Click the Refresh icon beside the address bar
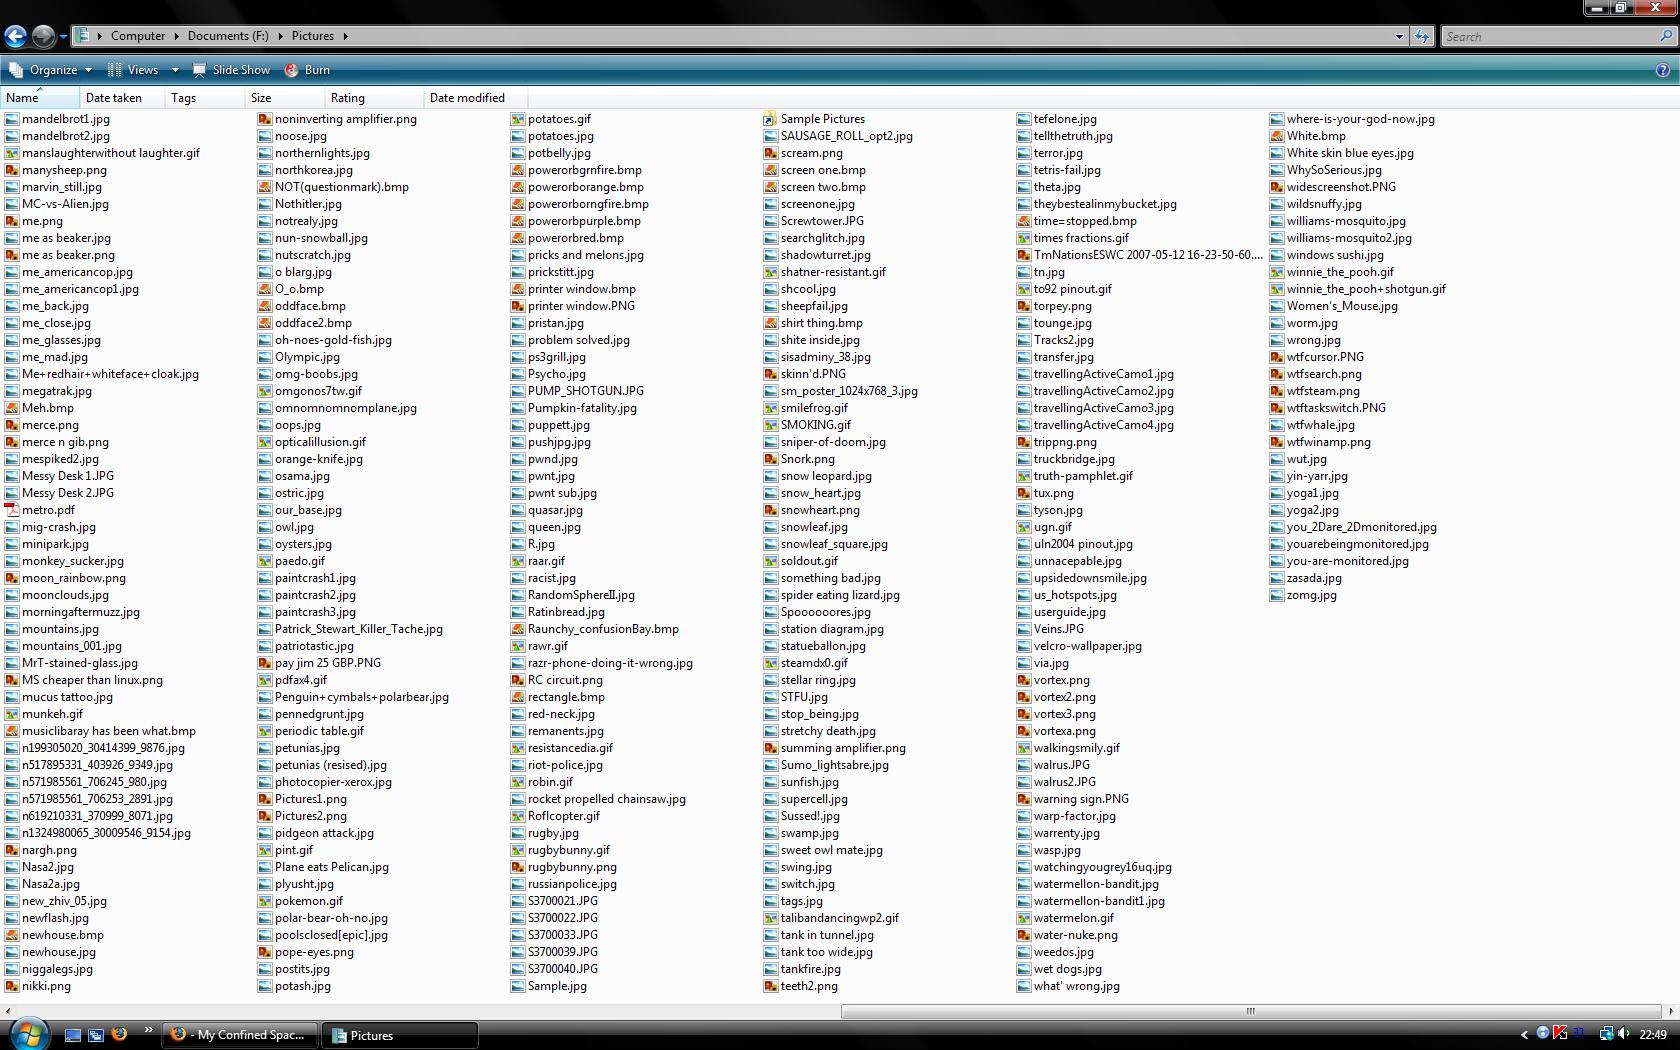The image size is (1680, 1050). [x=1421, y=36]
